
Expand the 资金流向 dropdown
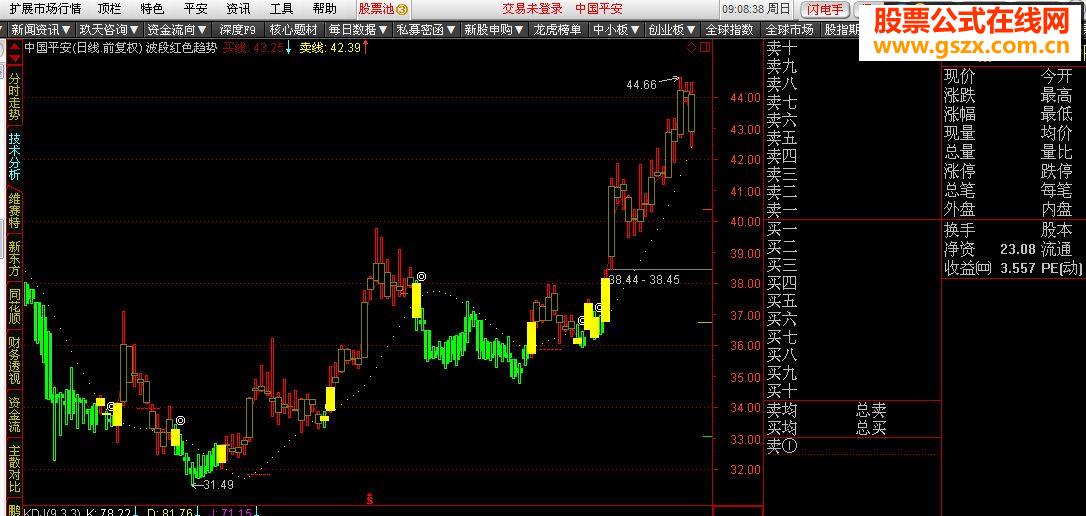(x=177, y=30)
